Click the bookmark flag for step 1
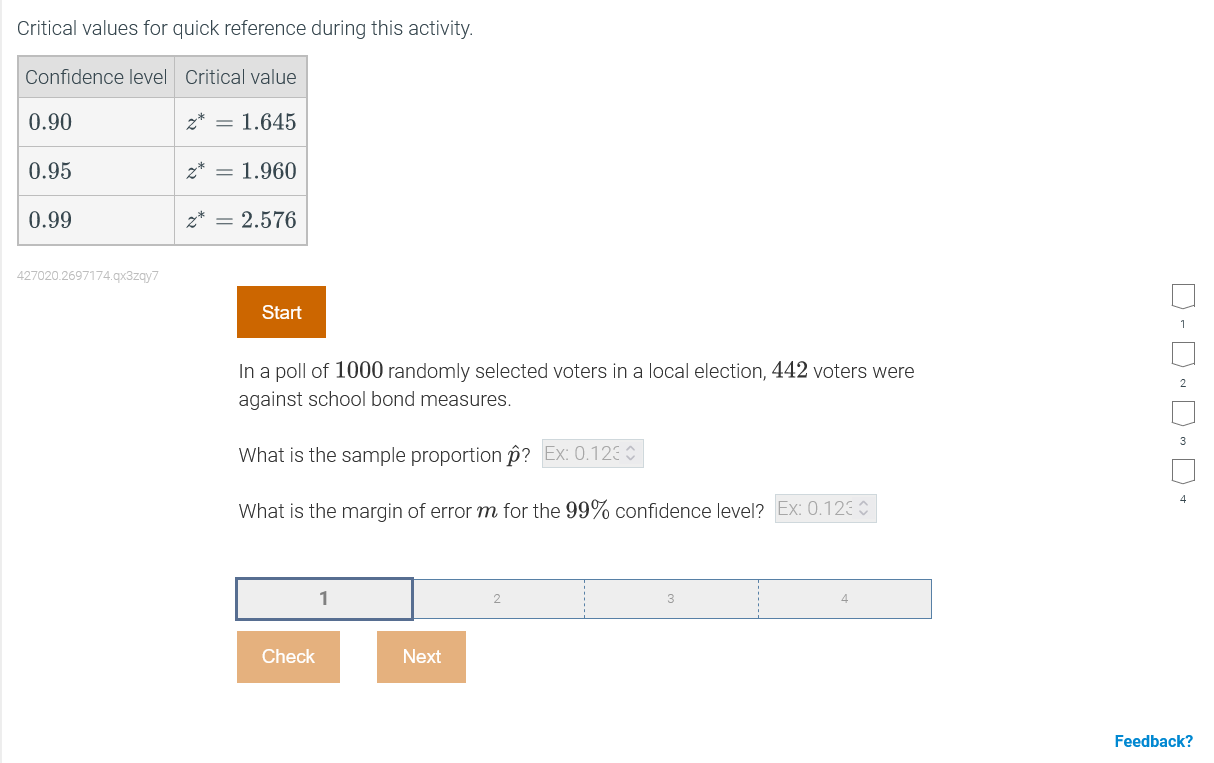This screenshot has height=763, width=1214. 1182,295
